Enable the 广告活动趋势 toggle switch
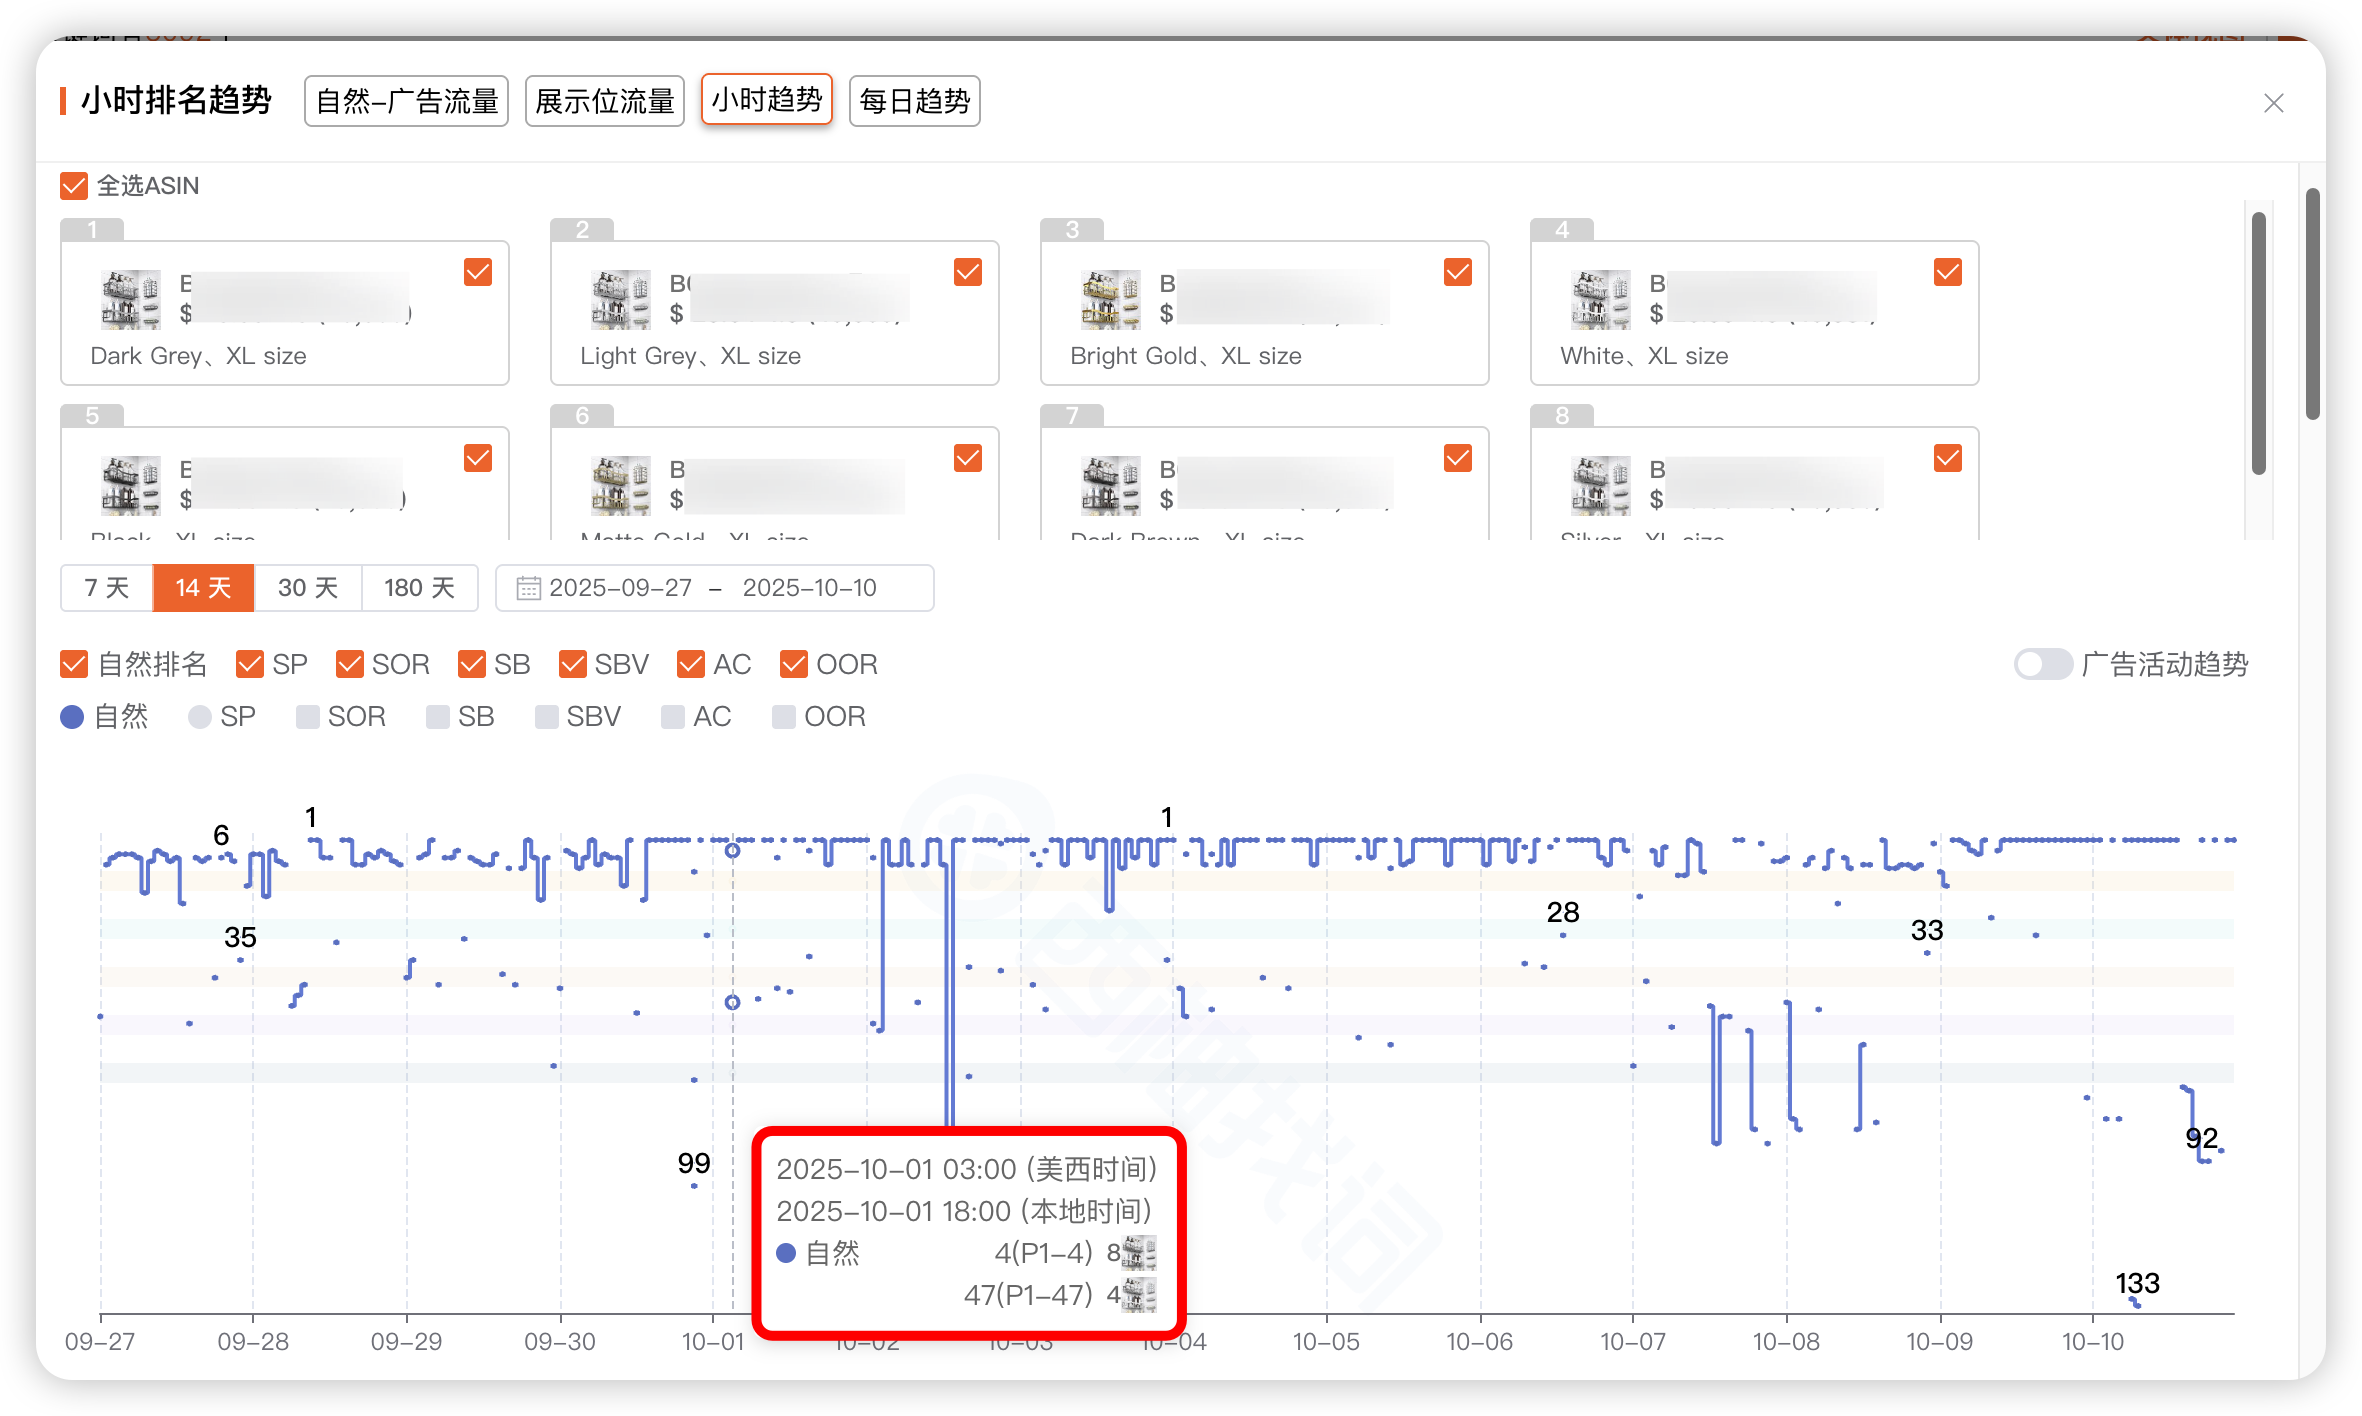 click(x=2042, y=664)
